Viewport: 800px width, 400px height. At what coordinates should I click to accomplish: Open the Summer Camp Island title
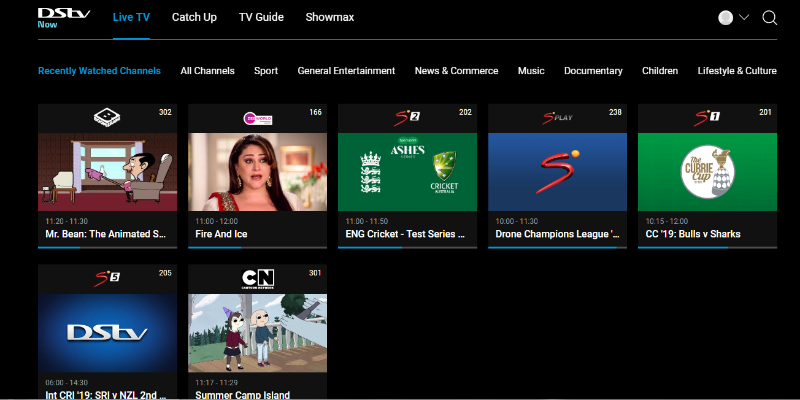coord(243,395)
